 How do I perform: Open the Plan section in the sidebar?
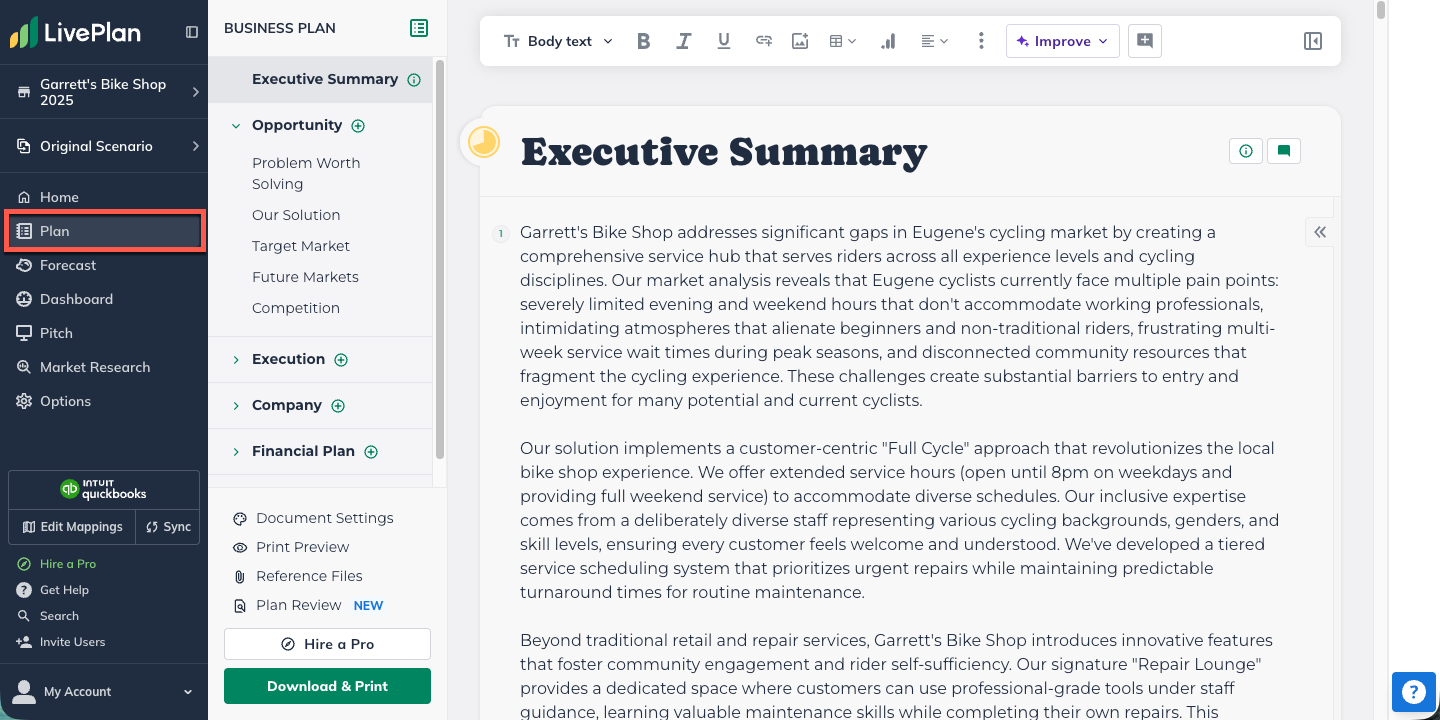click(104, 231)
